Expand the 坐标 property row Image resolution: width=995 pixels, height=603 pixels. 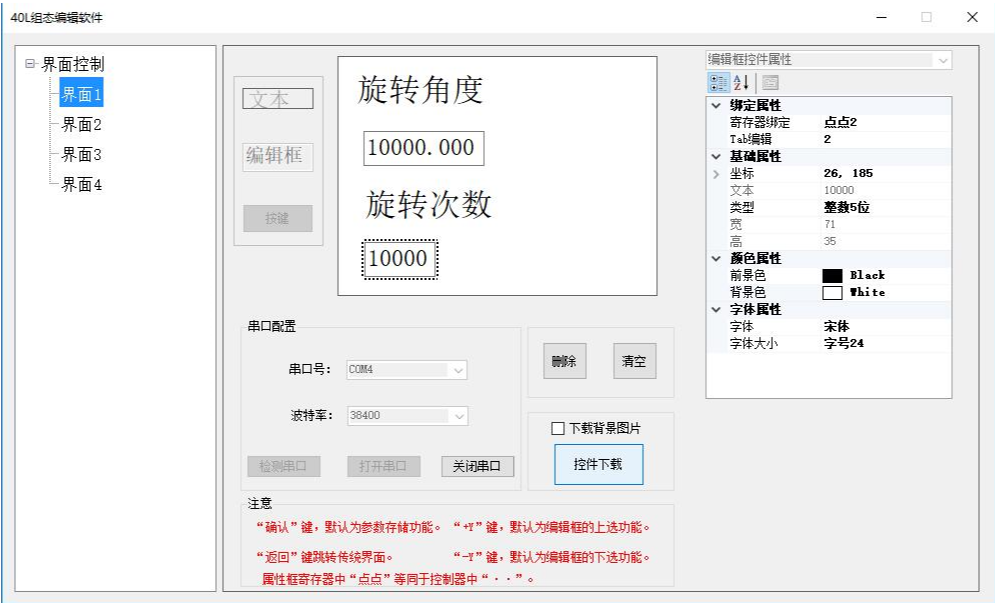pos(715,174)
